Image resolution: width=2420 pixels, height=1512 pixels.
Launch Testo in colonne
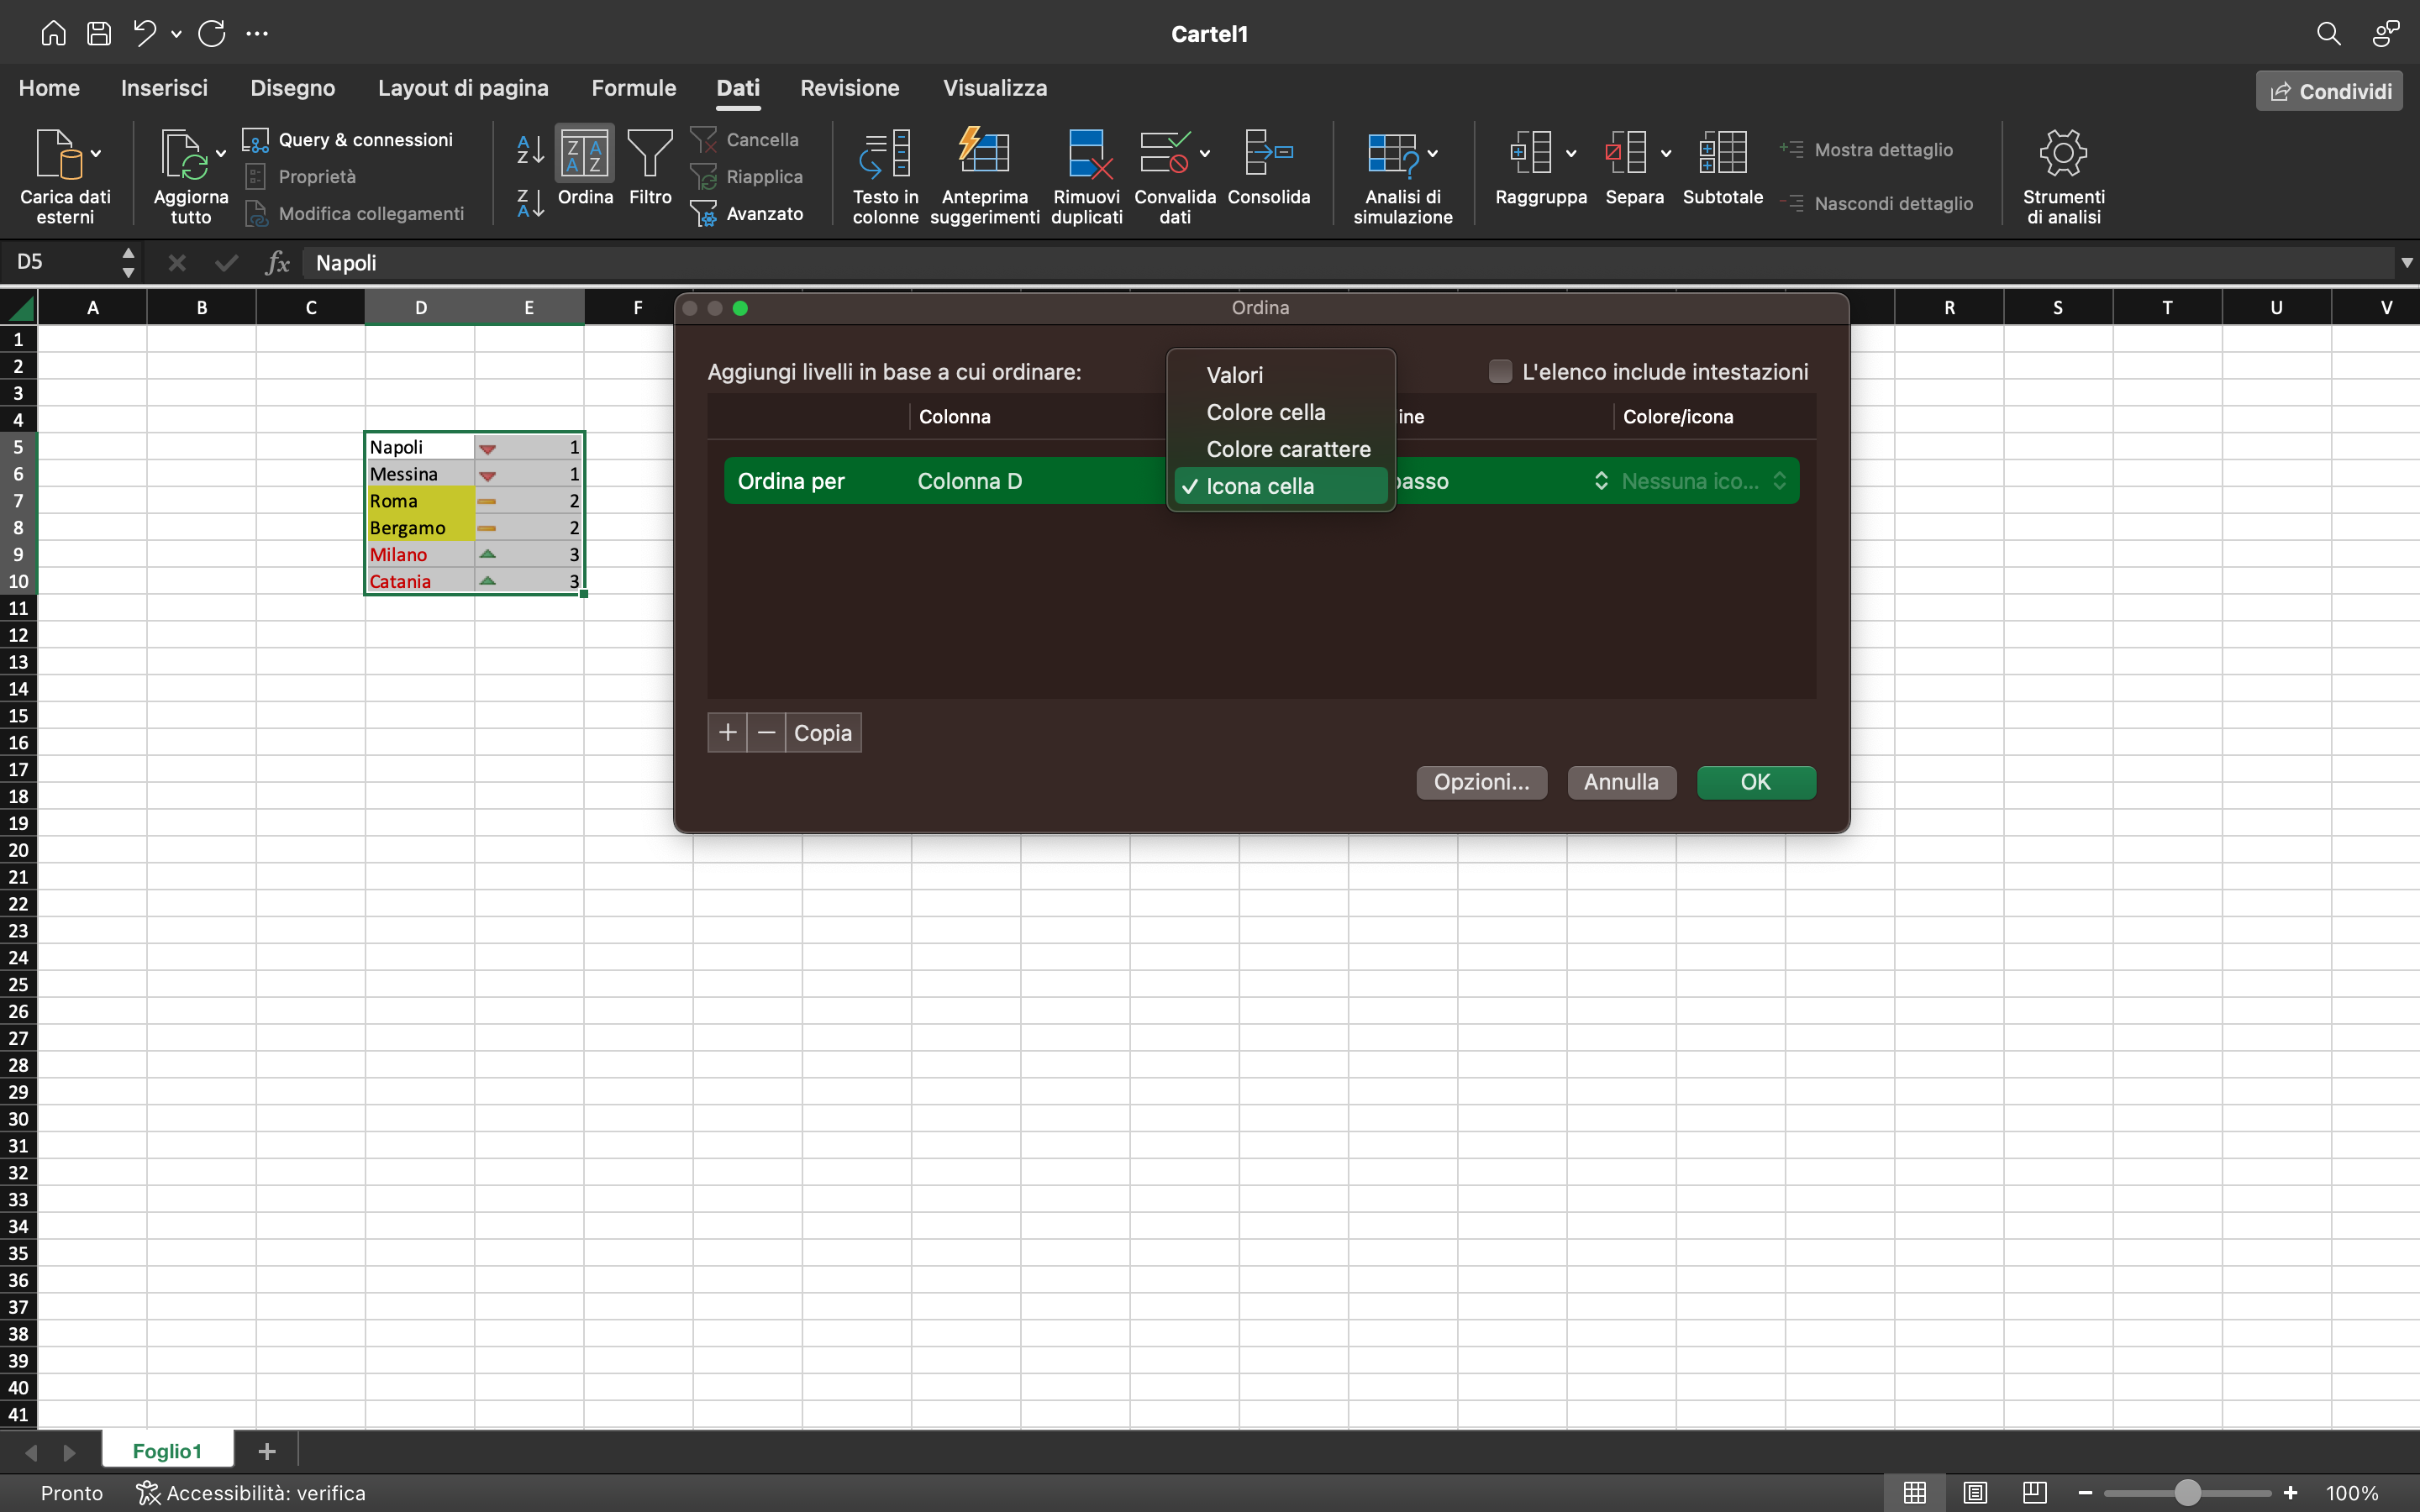tap(884, 175)
